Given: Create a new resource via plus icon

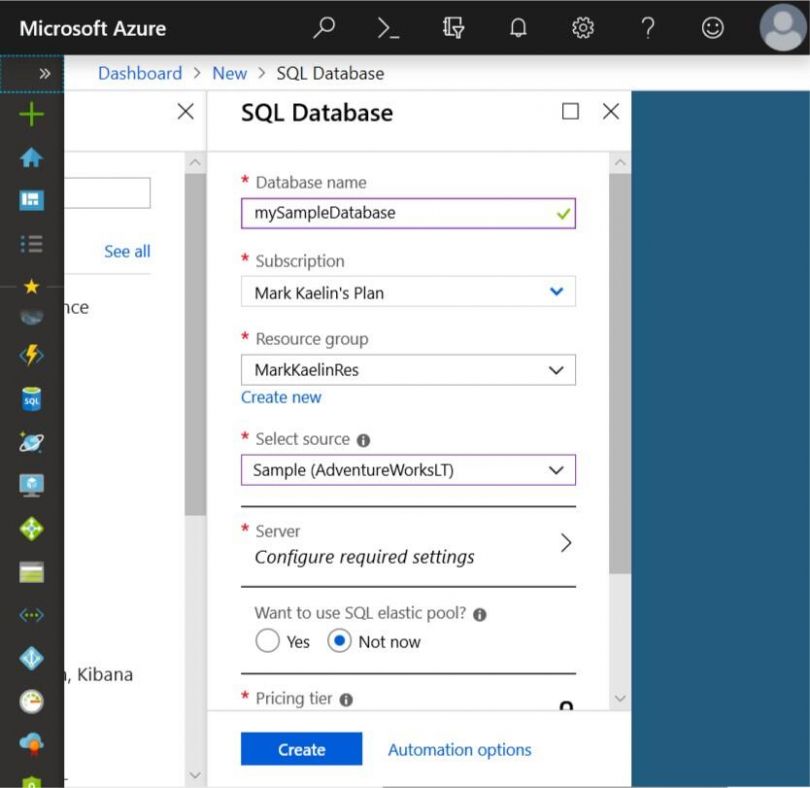Looking at the screenshot, I should [x=31, y=113].
